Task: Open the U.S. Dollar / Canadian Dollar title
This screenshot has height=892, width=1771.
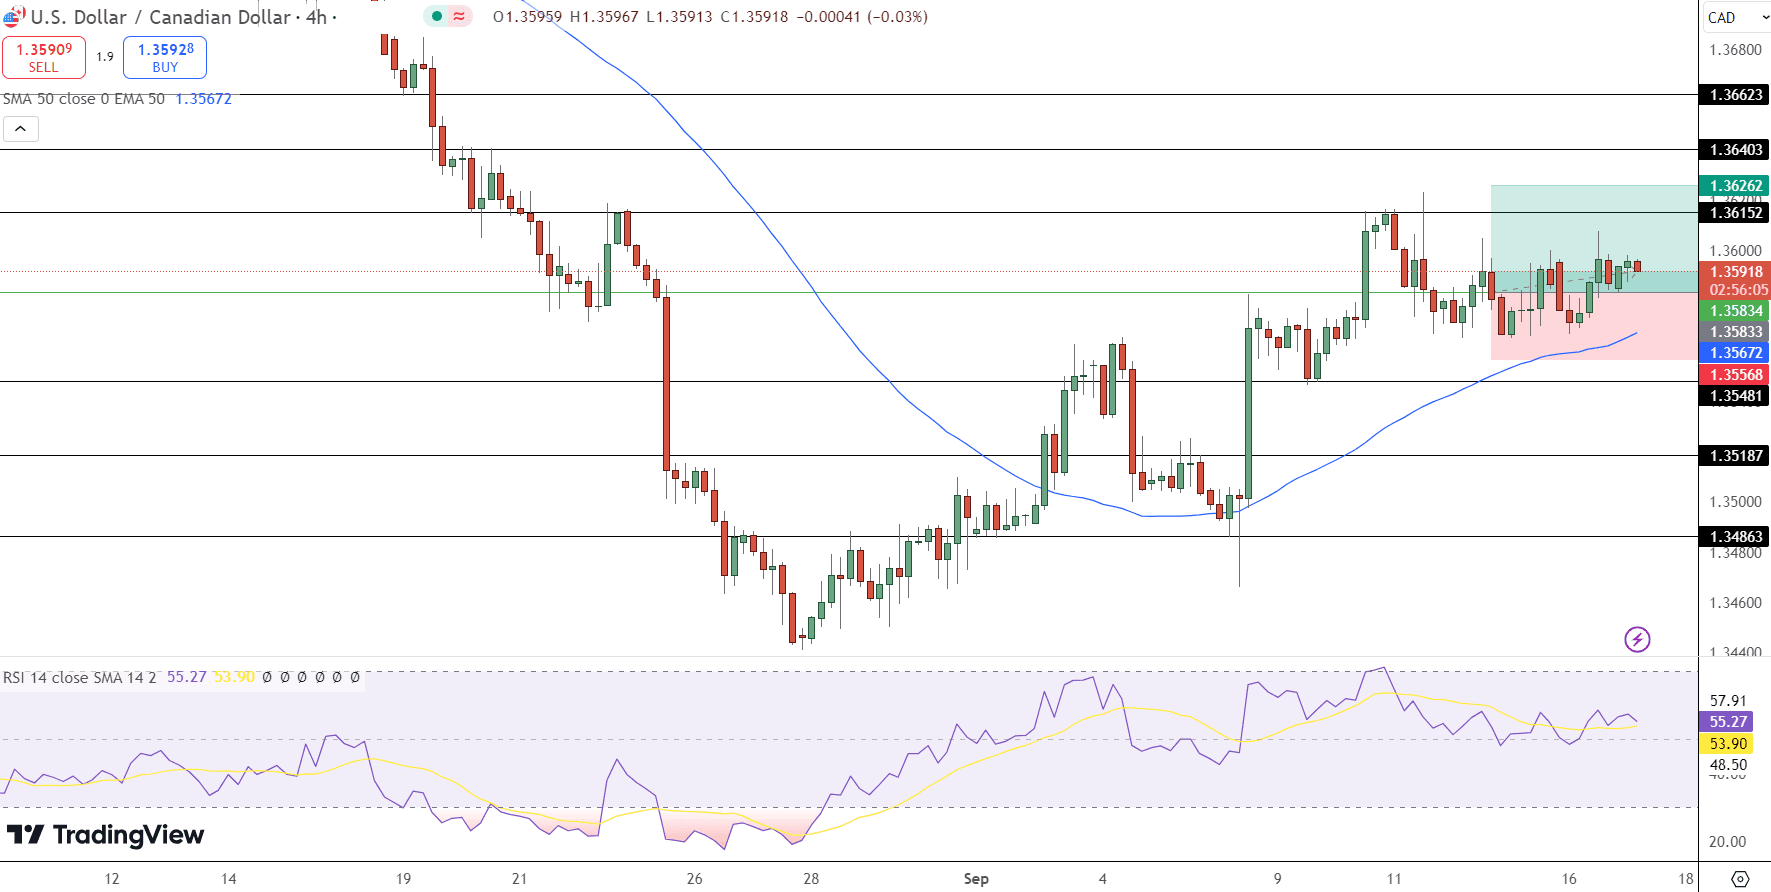Action: coord(160,17)
